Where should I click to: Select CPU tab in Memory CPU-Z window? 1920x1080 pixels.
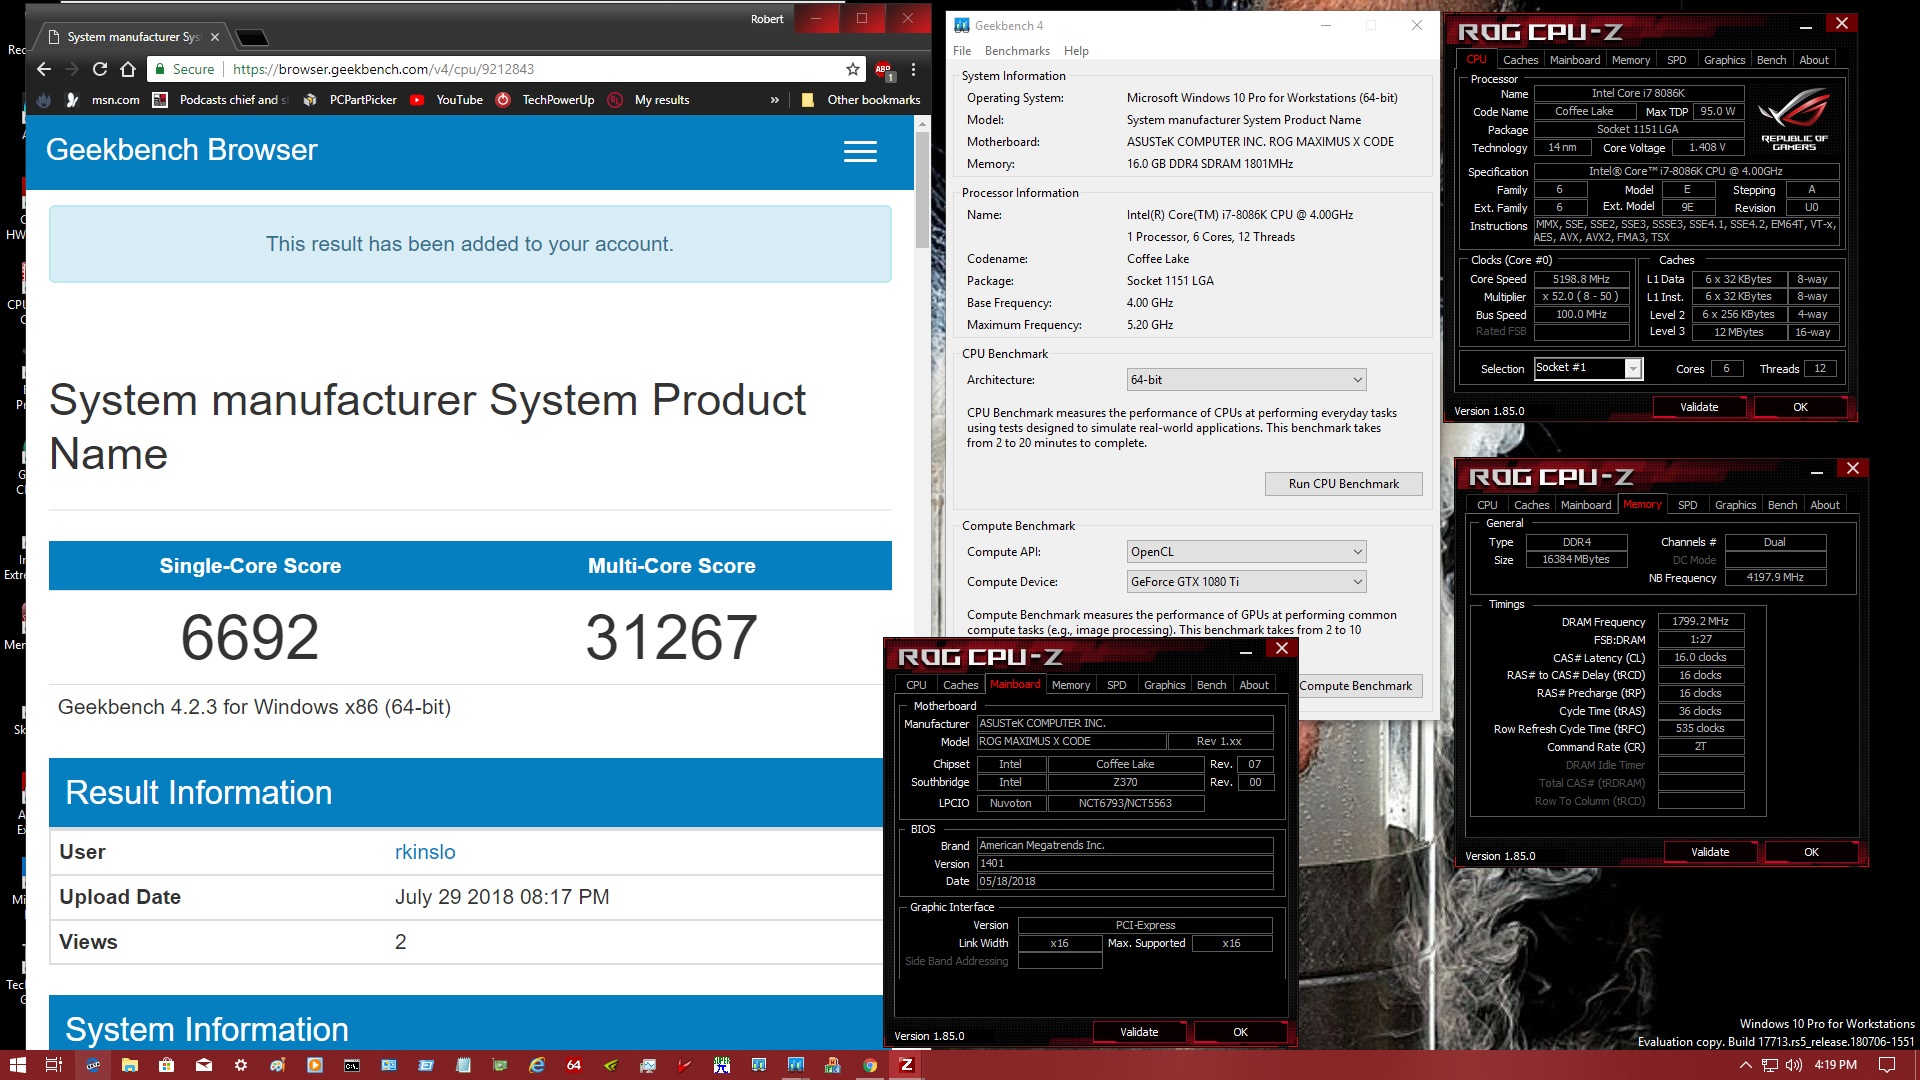pos(1487,505)
